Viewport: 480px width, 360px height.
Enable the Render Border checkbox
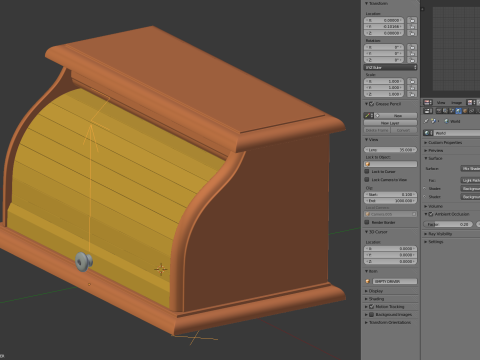pos(367,222)
